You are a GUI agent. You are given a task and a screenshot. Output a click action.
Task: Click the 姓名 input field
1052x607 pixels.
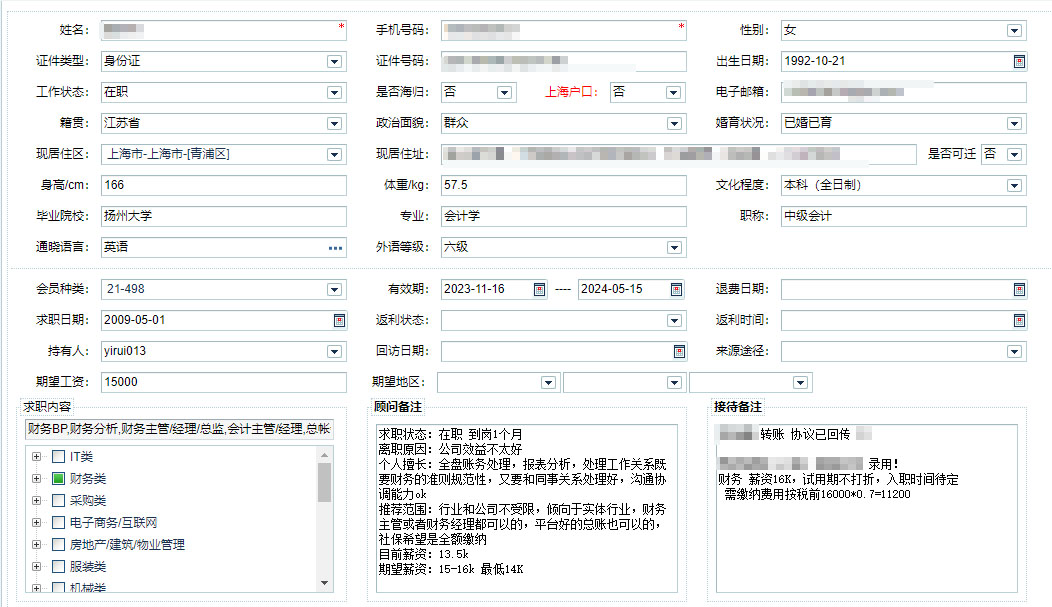[223, 30]
